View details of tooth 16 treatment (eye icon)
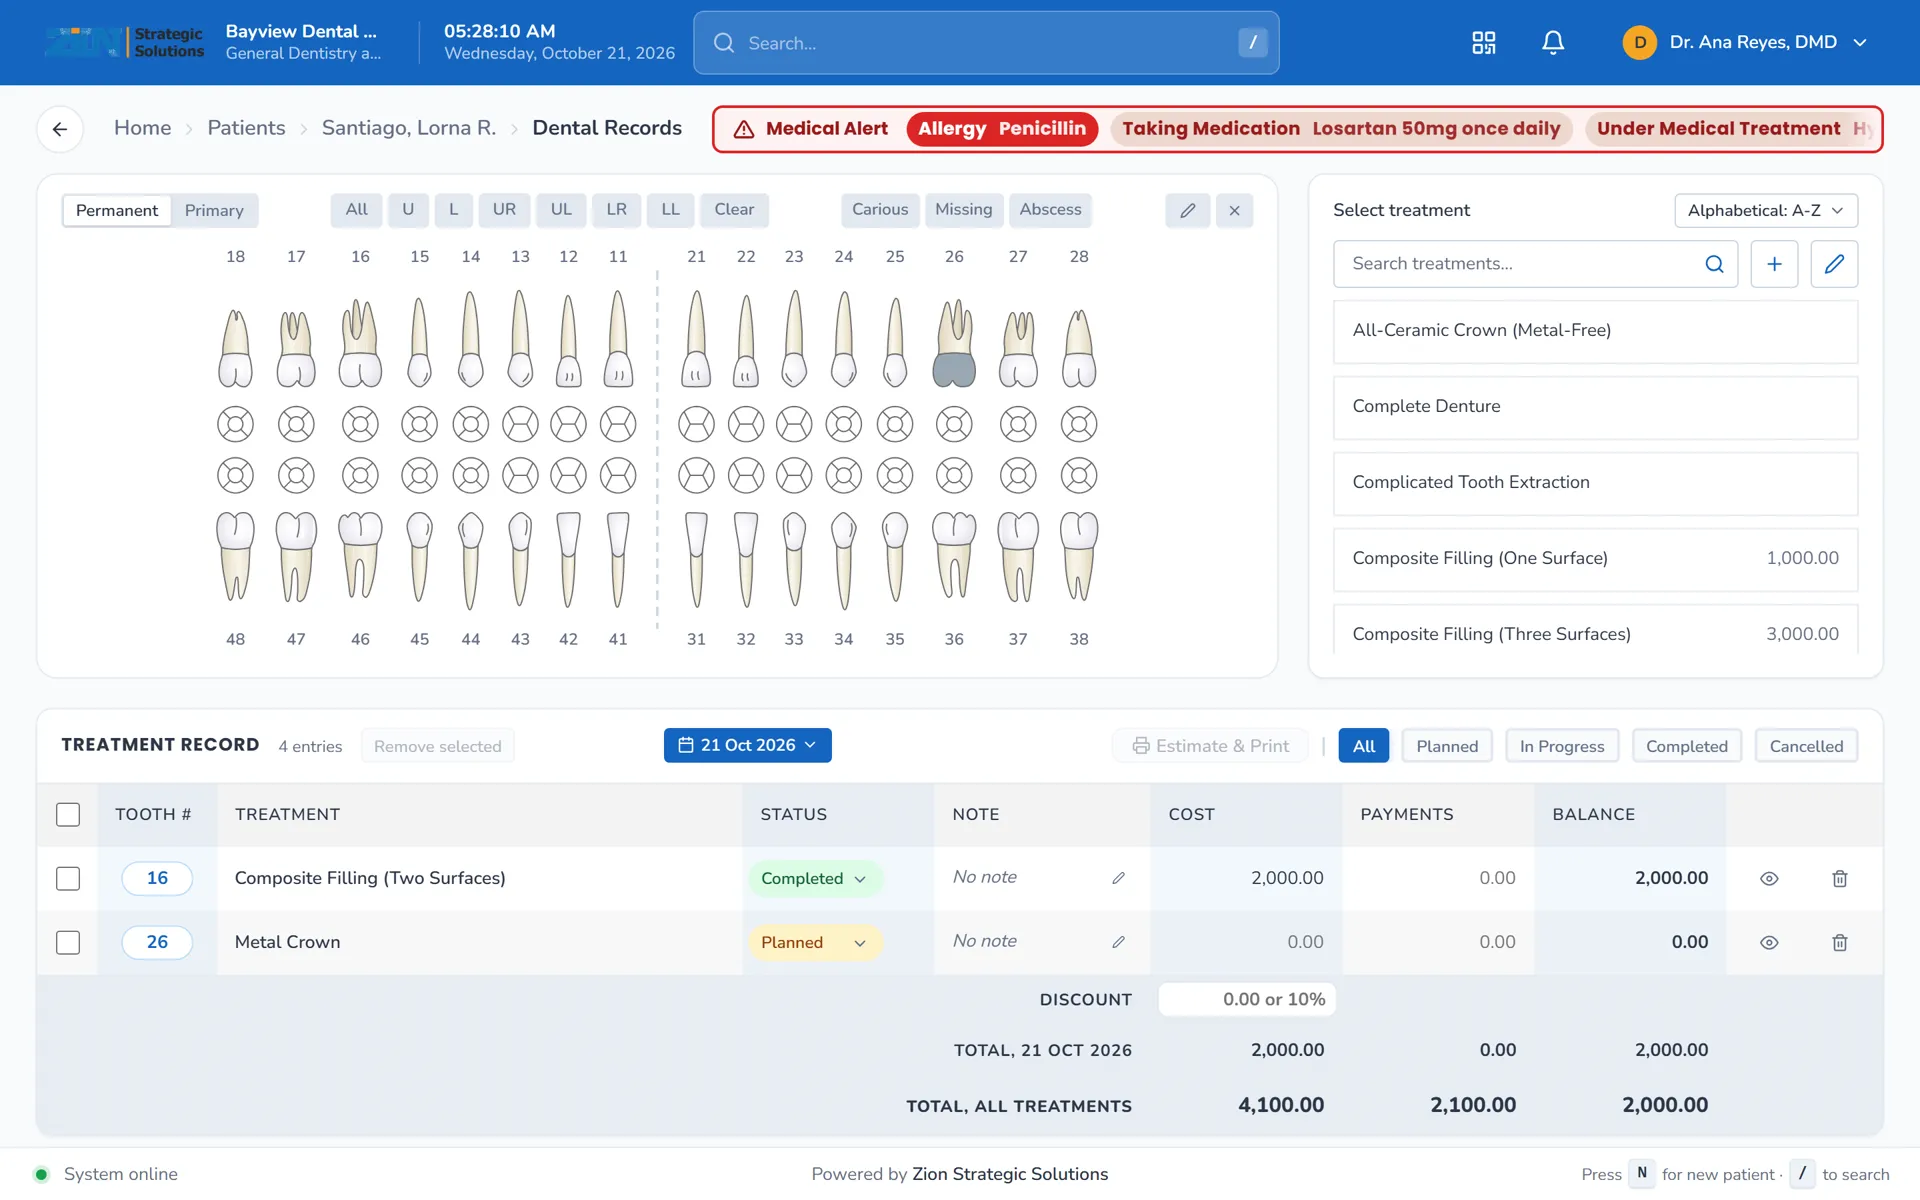1920x1200 pixels. (1769, 878)
